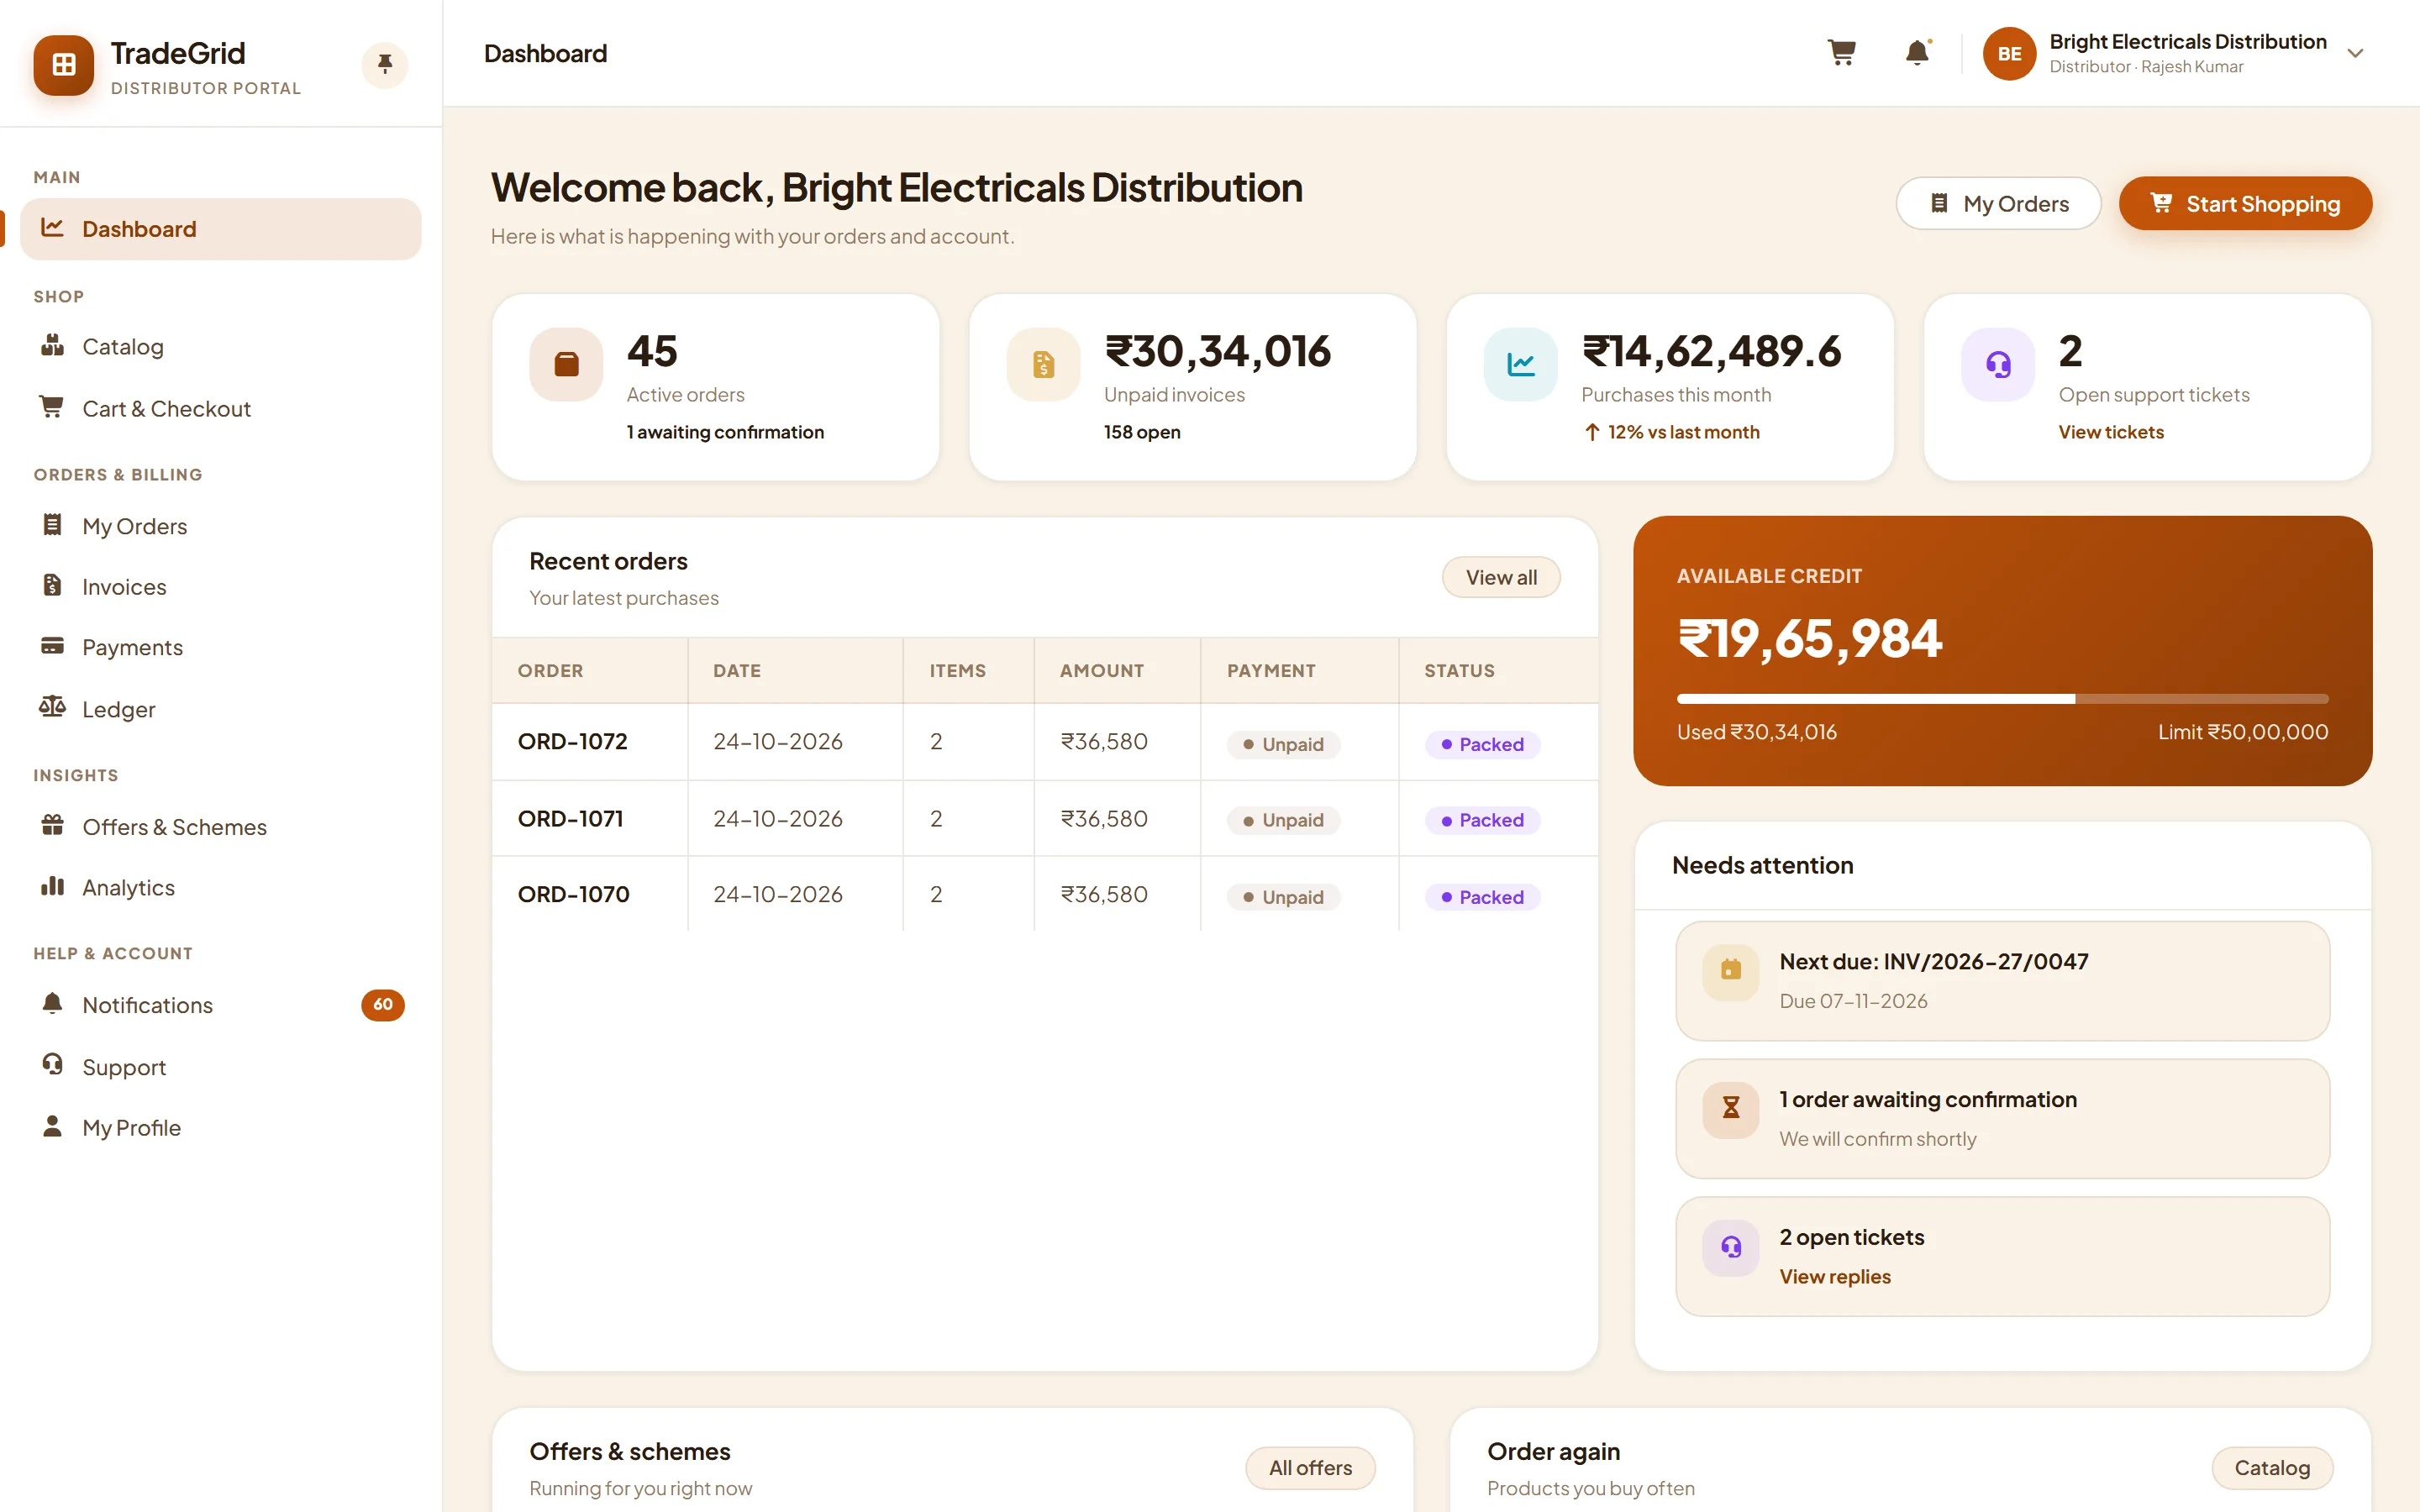
Task: Click the Dashboard chart sidebar icon
Action: click(52, 227)
